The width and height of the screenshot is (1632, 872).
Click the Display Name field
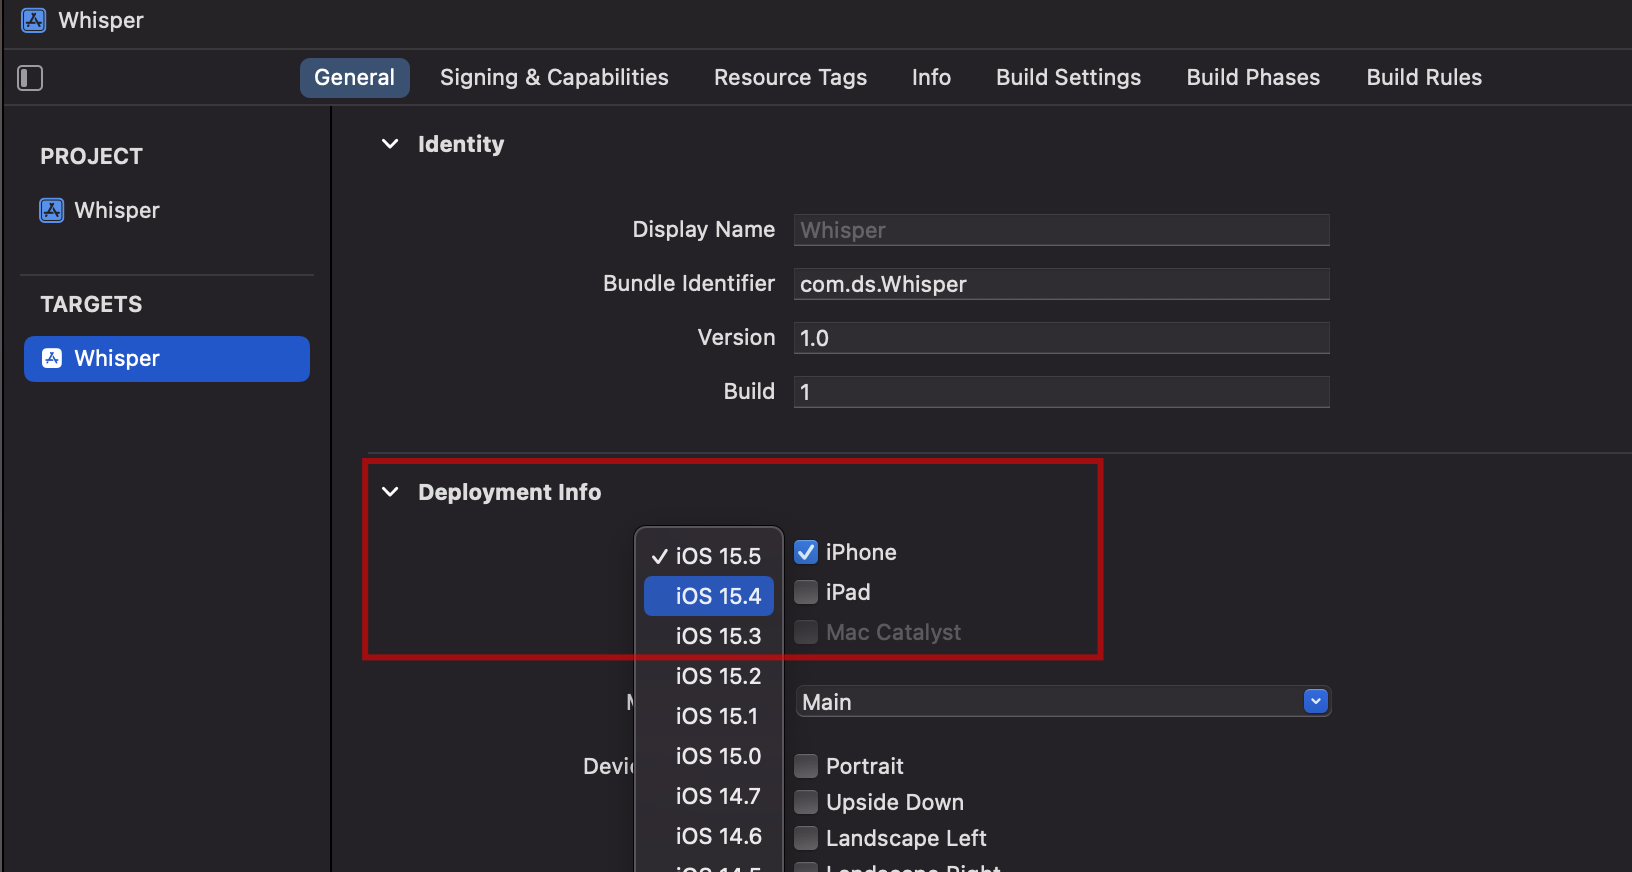[x=1062, y=230]
